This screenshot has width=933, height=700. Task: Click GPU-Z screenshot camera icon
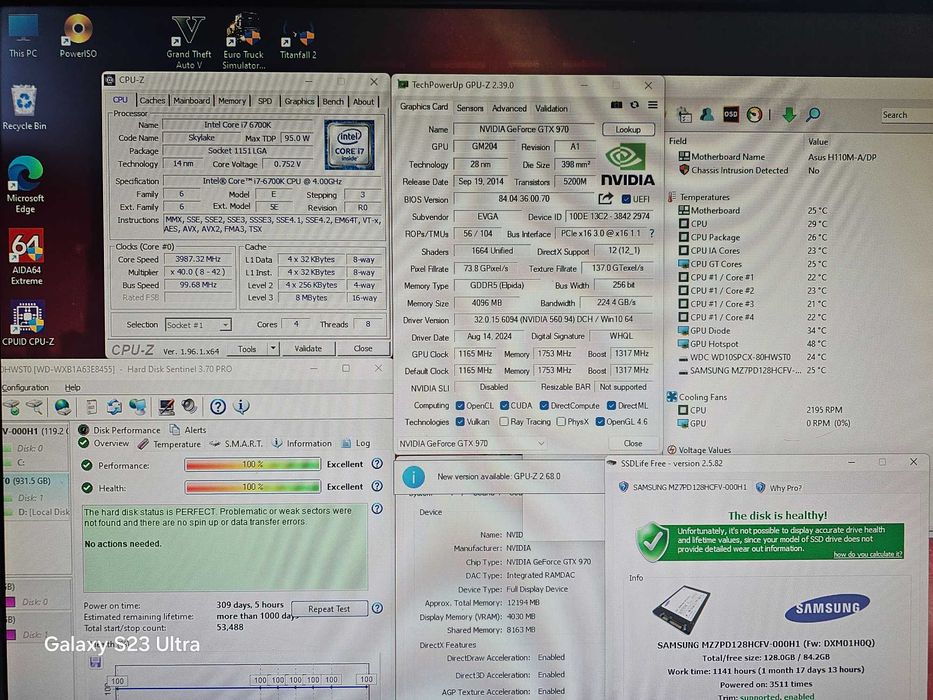click(x=616, y=105)
